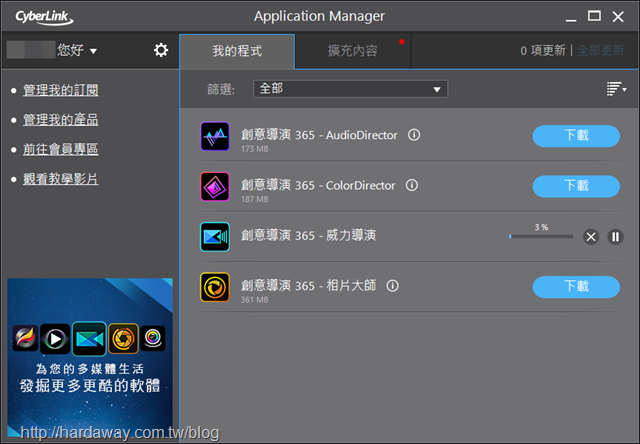
Task: Click the CyberLink logo
Action: click(x=44, y=18)
